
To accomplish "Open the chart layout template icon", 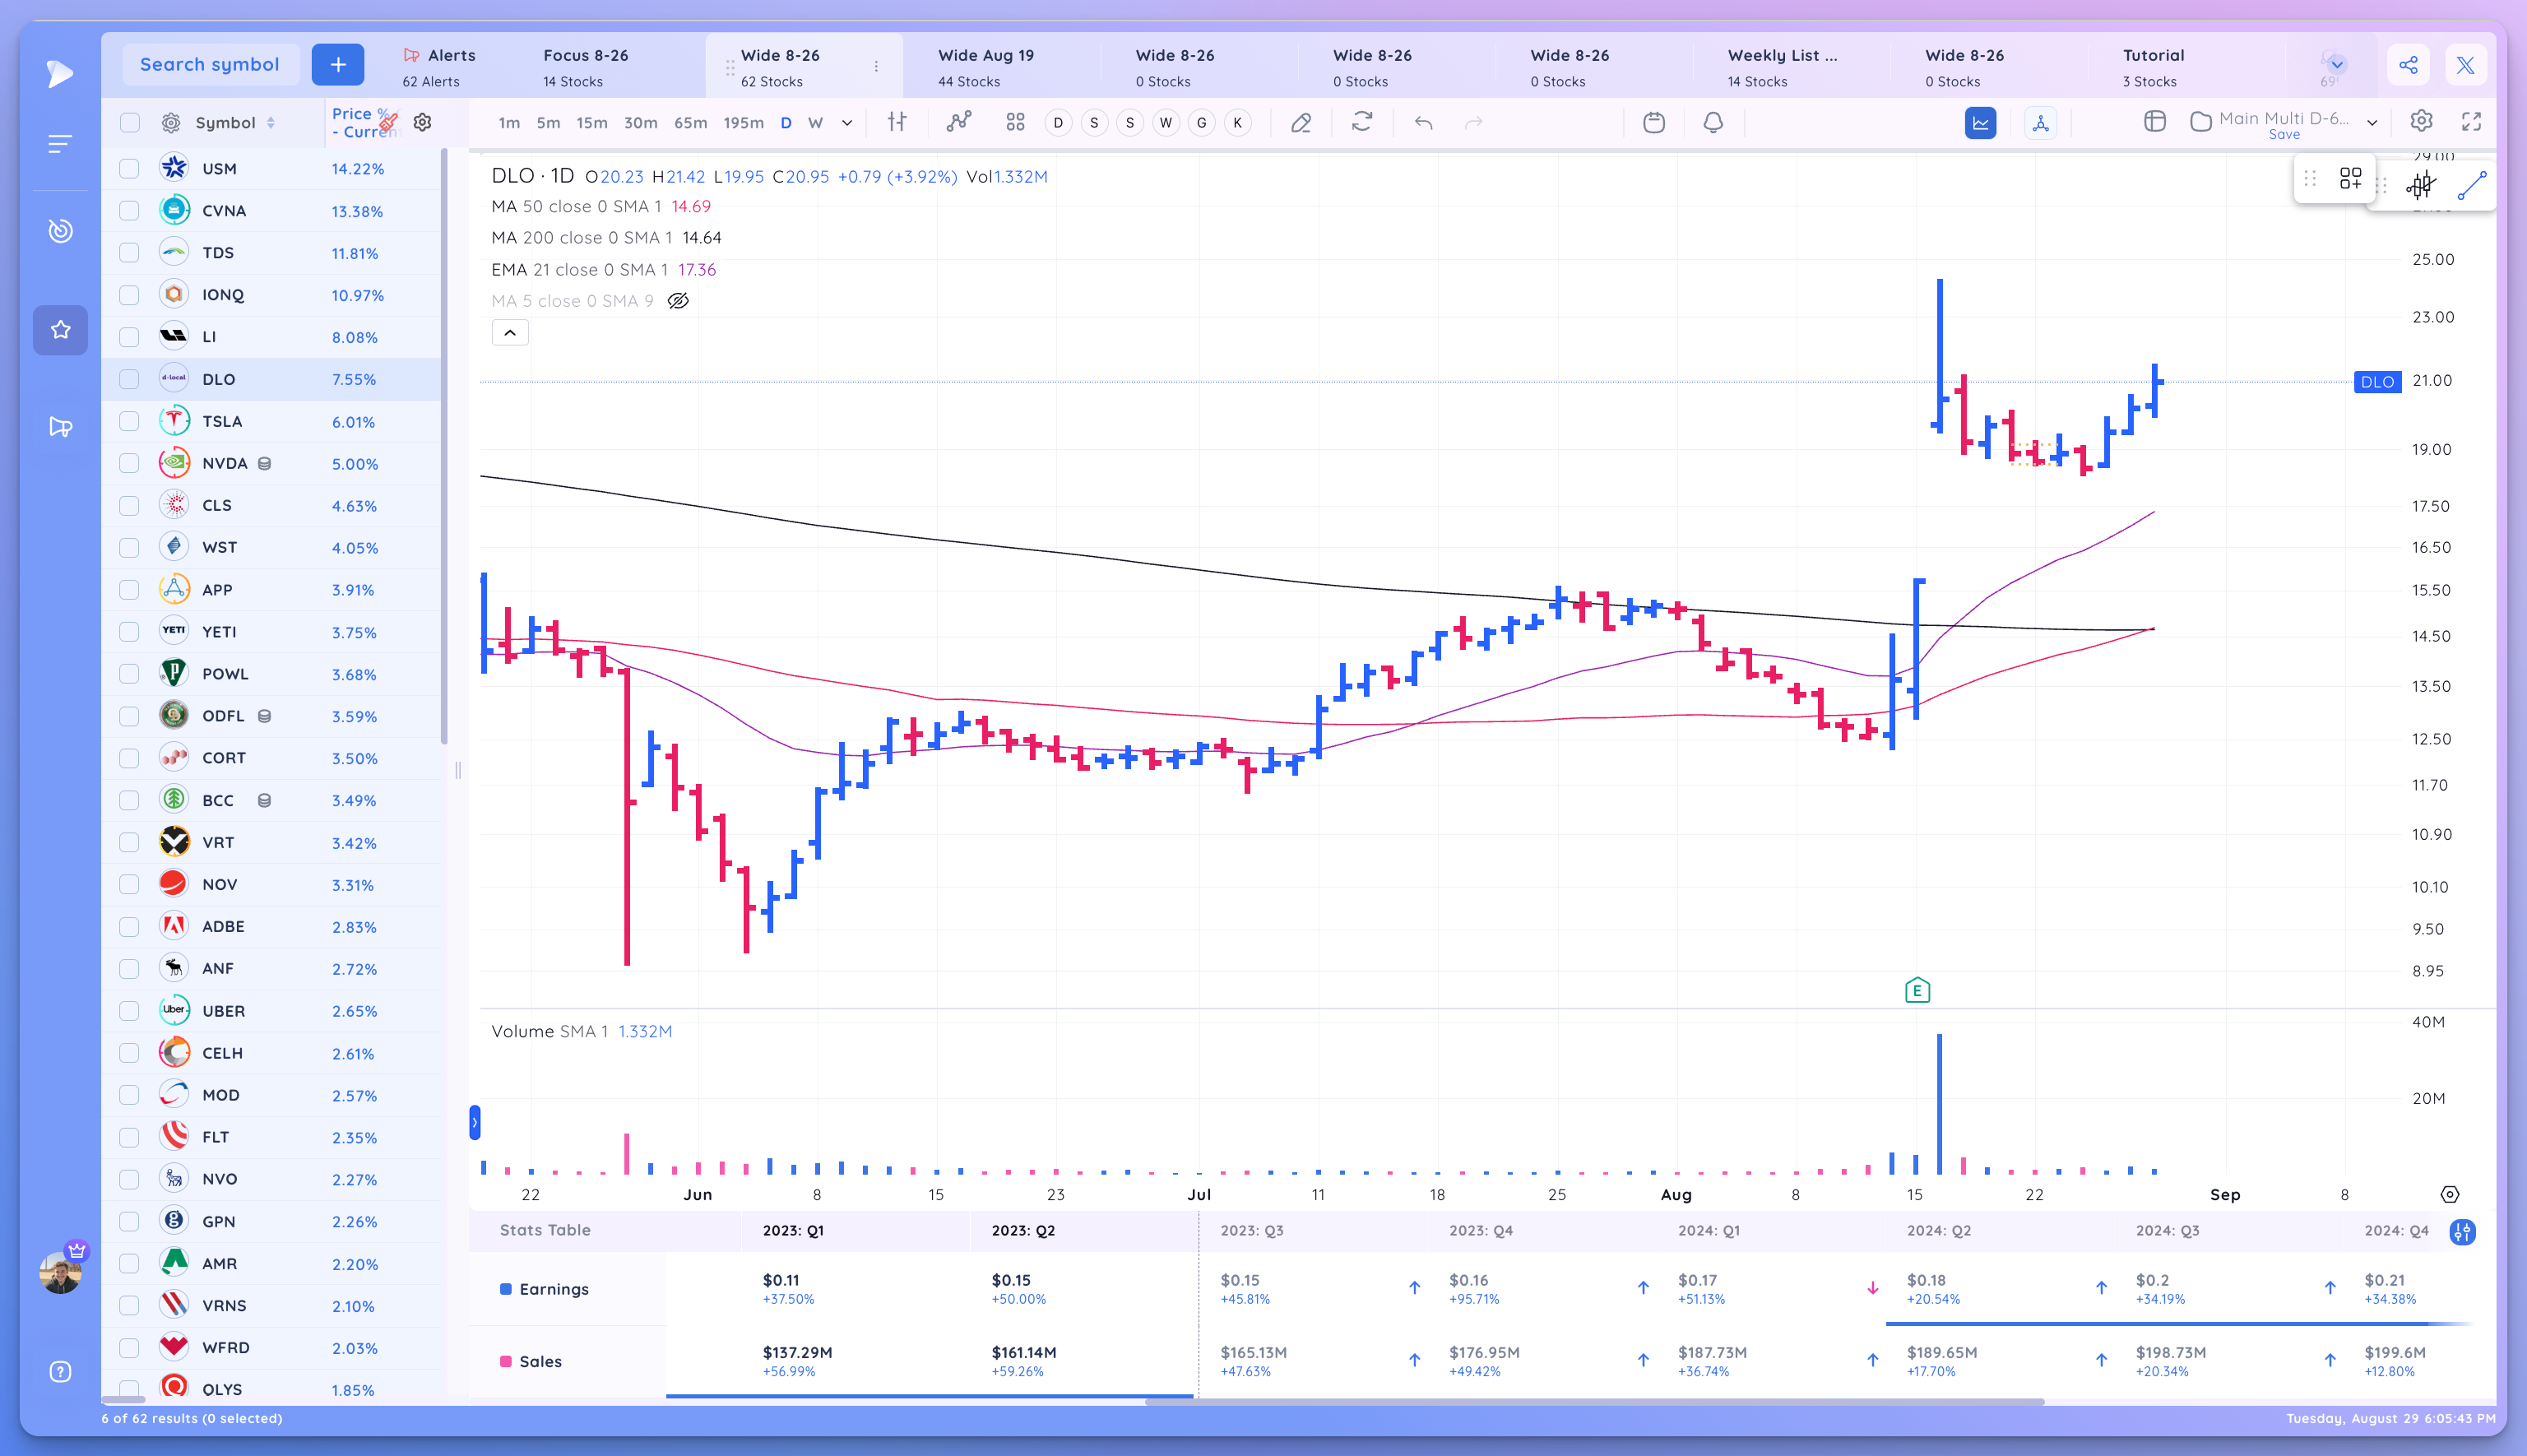I will tap(2155, 121).
